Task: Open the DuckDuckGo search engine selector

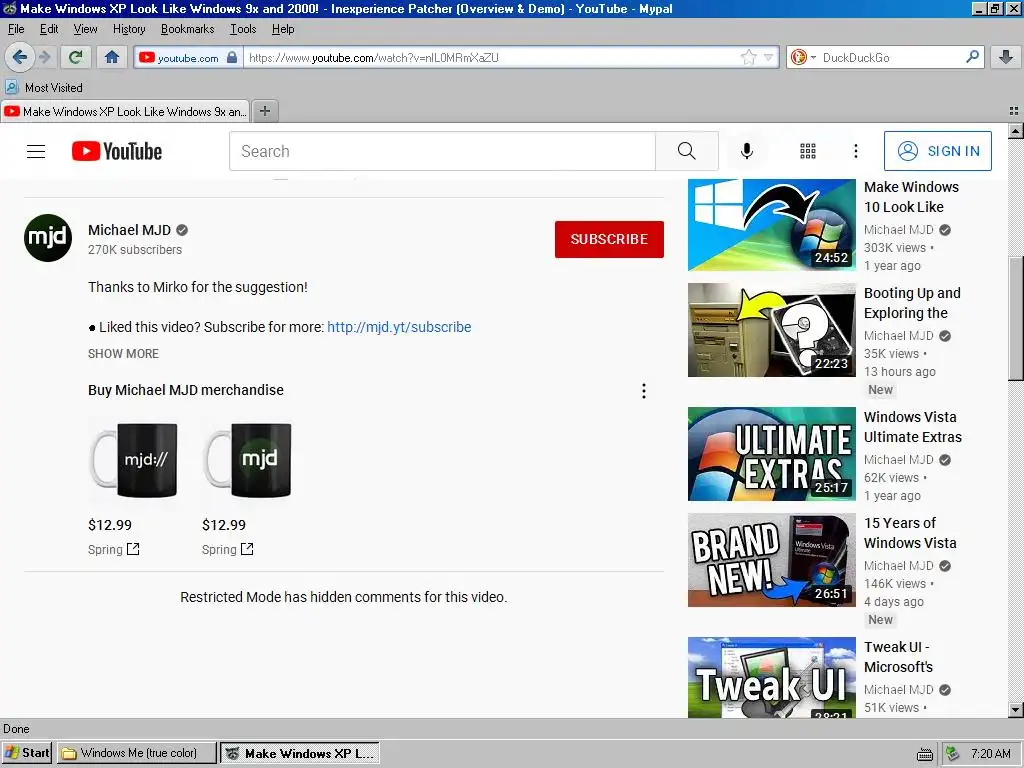Action: [x=802, y=57]
